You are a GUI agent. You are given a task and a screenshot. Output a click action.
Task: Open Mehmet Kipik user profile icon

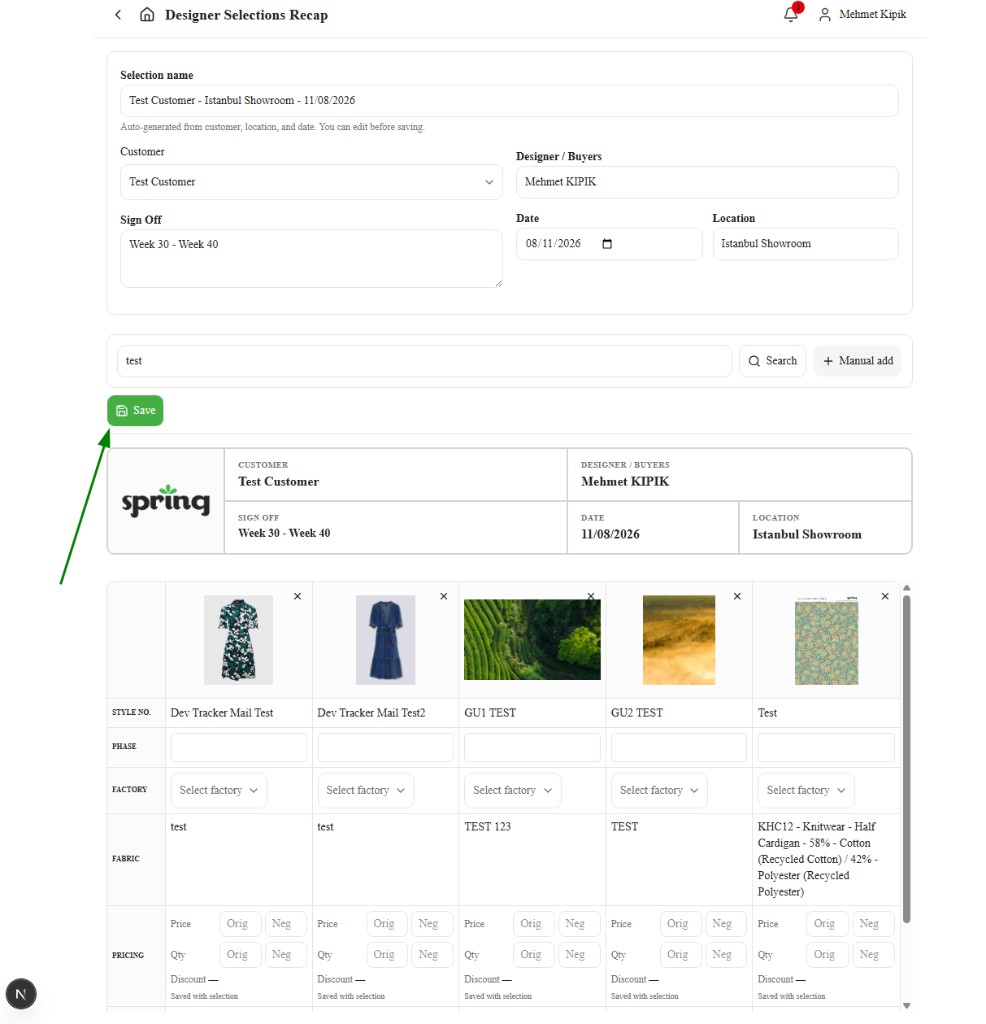[825, 14]
